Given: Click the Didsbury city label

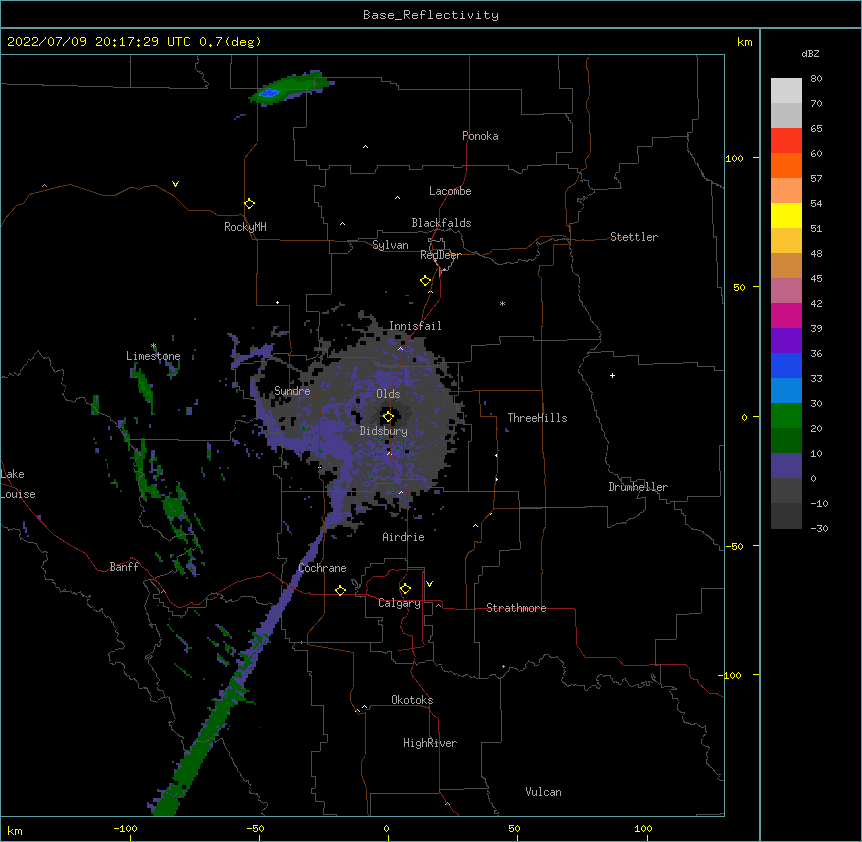Looking at the screenshot, I should pyautogui.click(x=384, y=431).
